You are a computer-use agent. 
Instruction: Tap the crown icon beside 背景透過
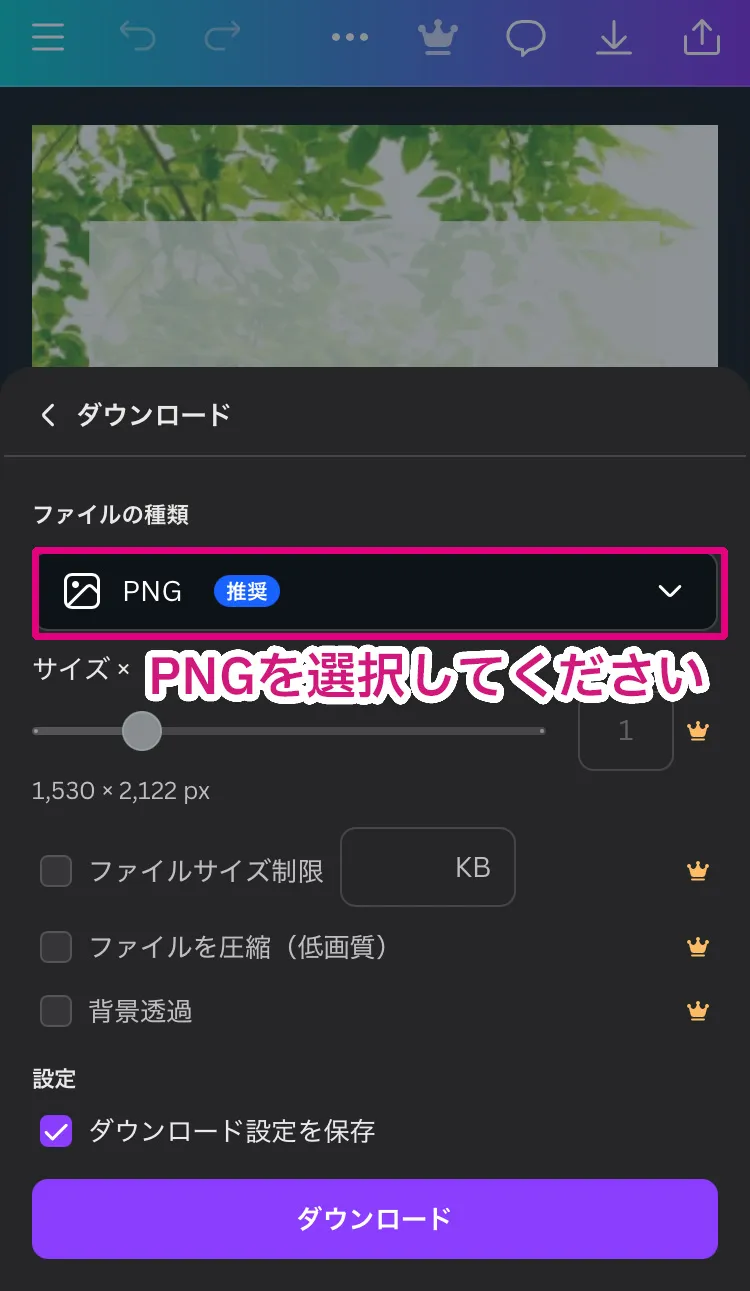coord(698,1011)
